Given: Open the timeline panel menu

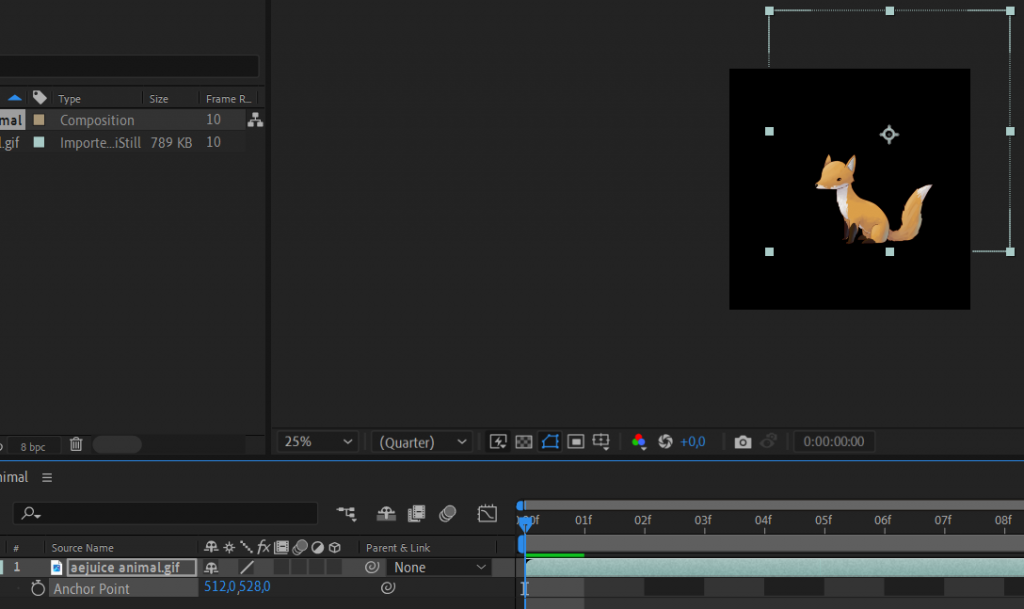Looking at the screenshot, I should [45, 477].
